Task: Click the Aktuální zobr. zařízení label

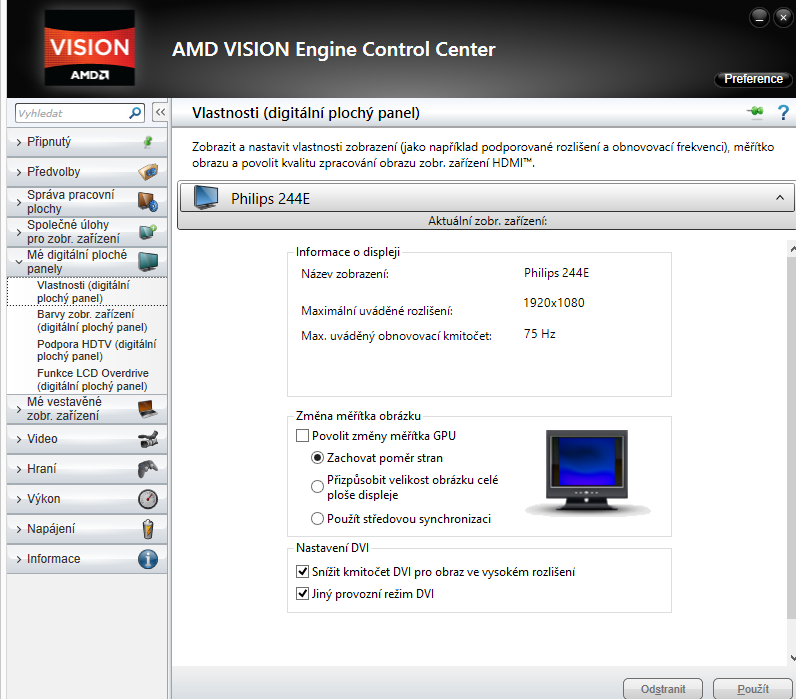Action: 487,221
